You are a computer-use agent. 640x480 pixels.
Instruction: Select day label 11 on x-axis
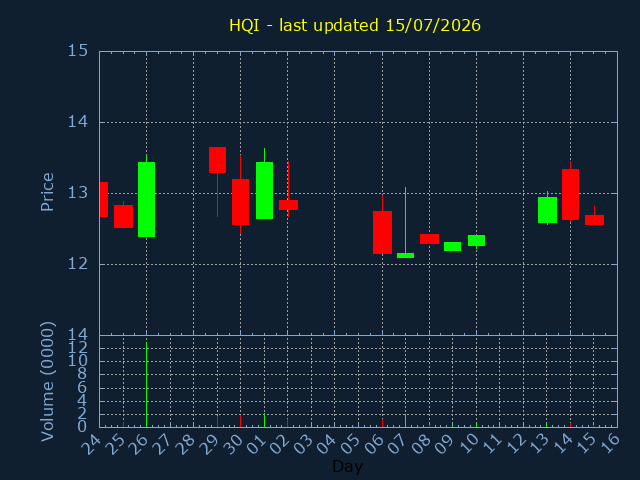pyautogui.click(x=493, y=444)
